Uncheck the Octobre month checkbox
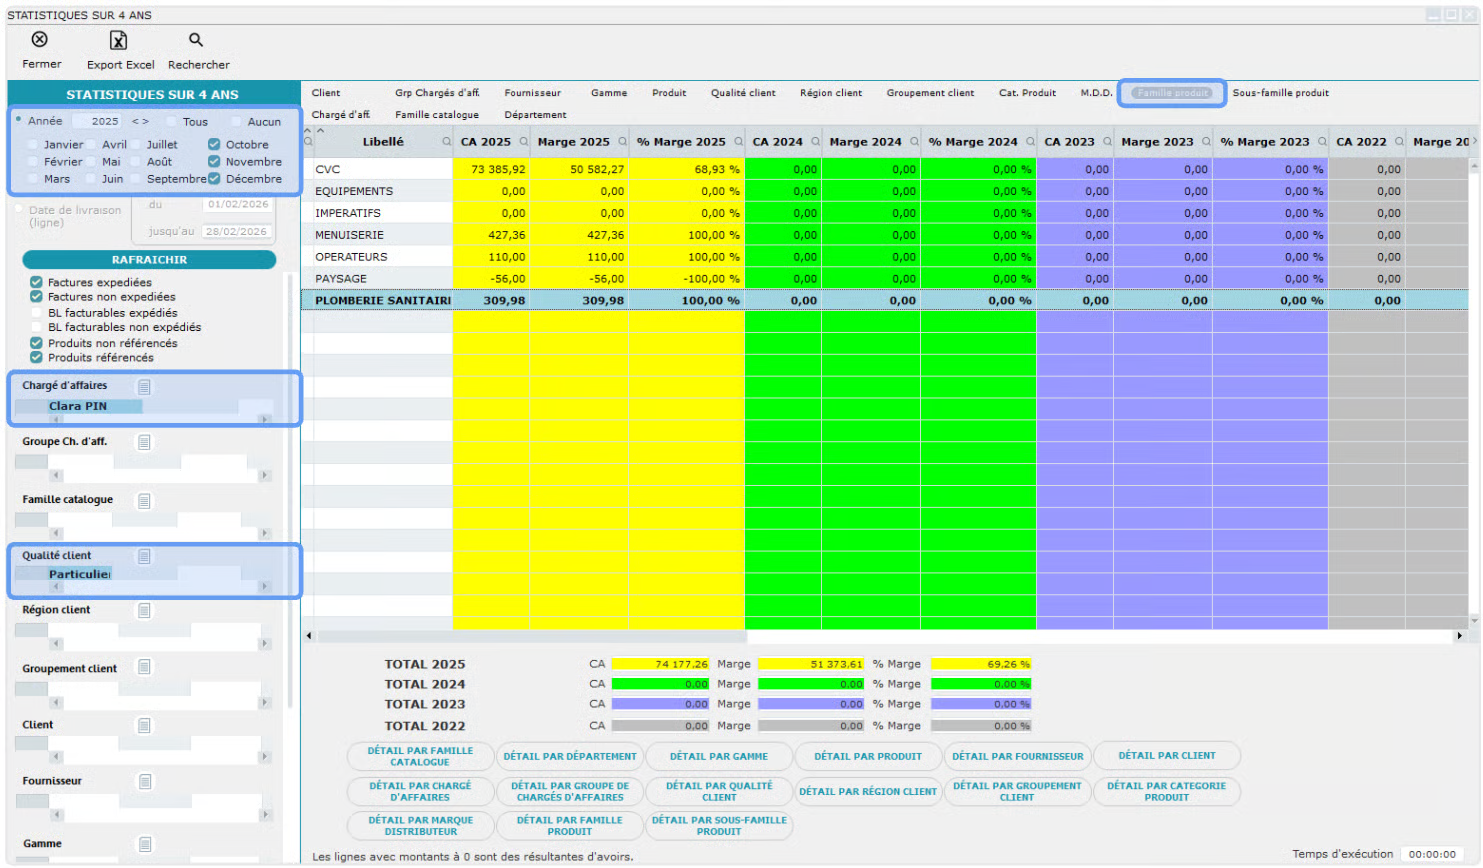The width and height of the screenshot is (1483, 868). point(214,145)
